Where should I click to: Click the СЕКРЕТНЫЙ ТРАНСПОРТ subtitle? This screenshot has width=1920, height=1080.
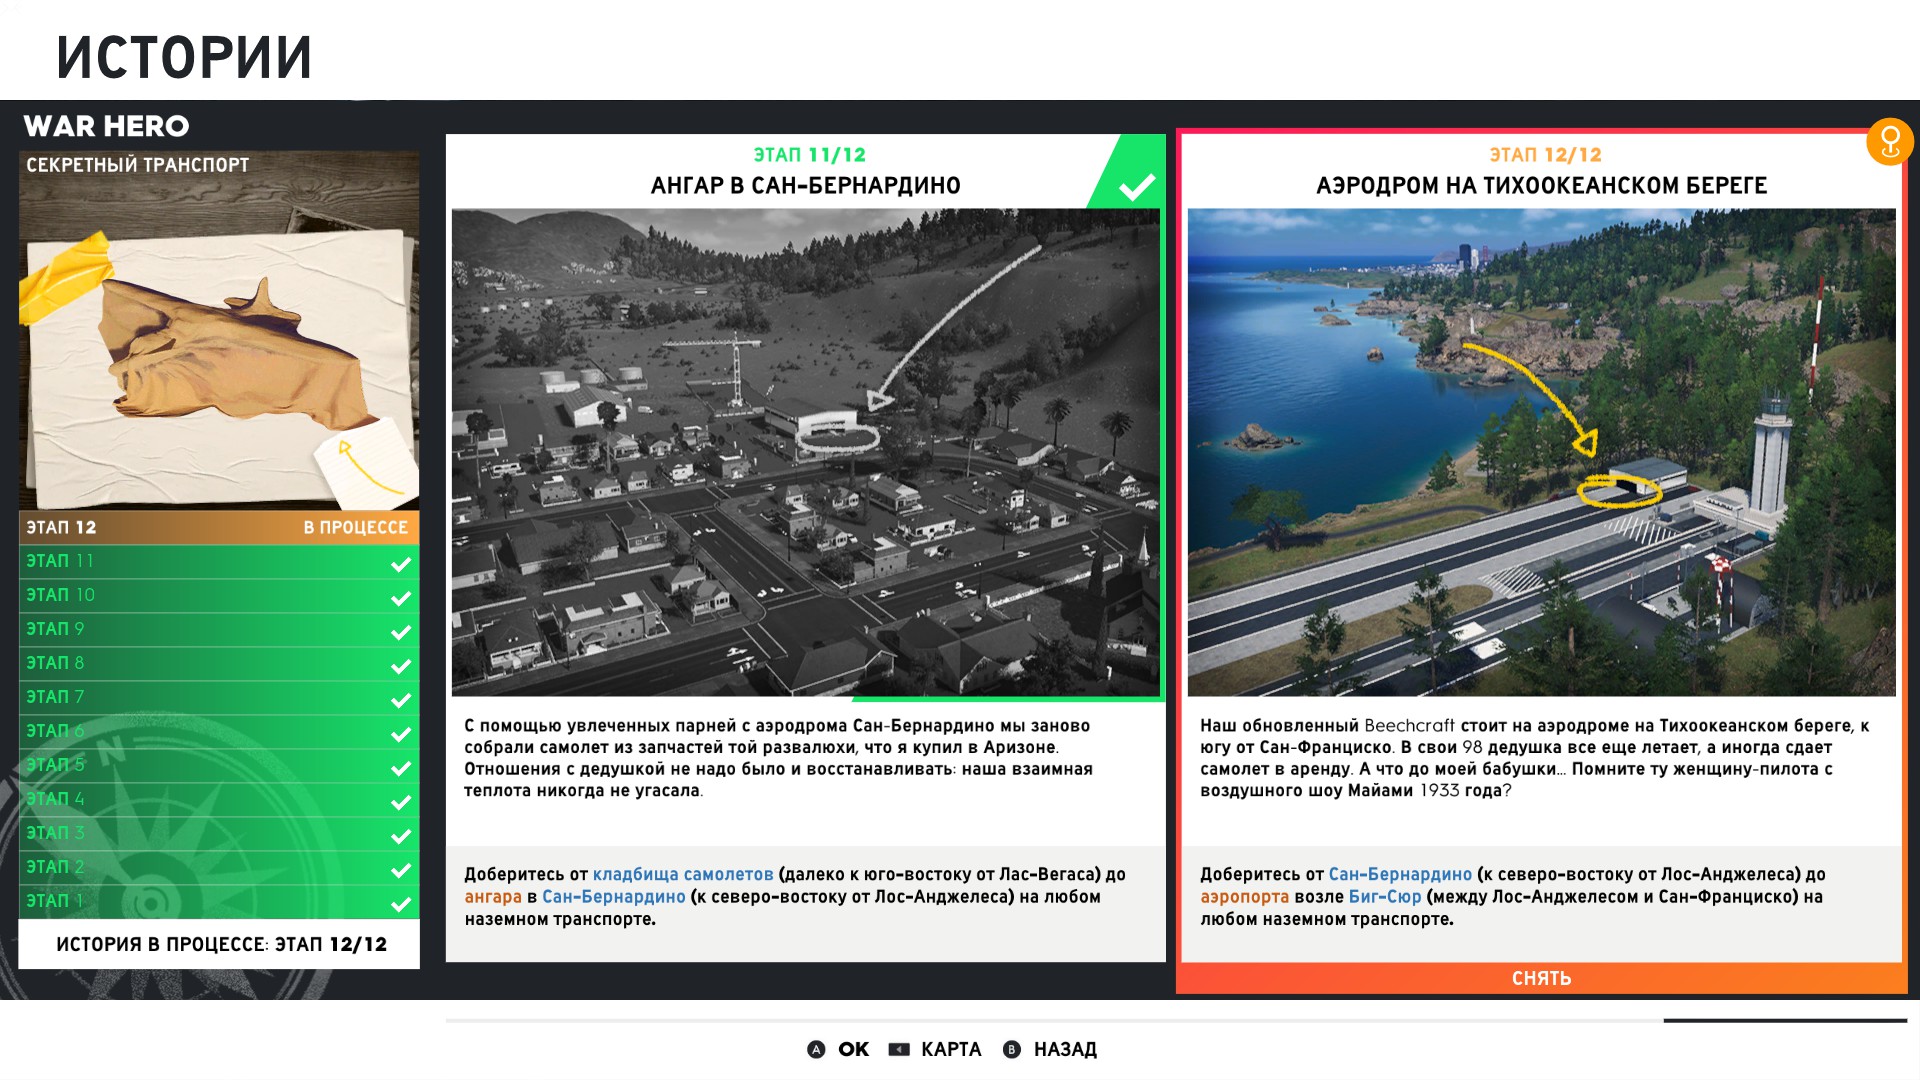pos(138,165)
